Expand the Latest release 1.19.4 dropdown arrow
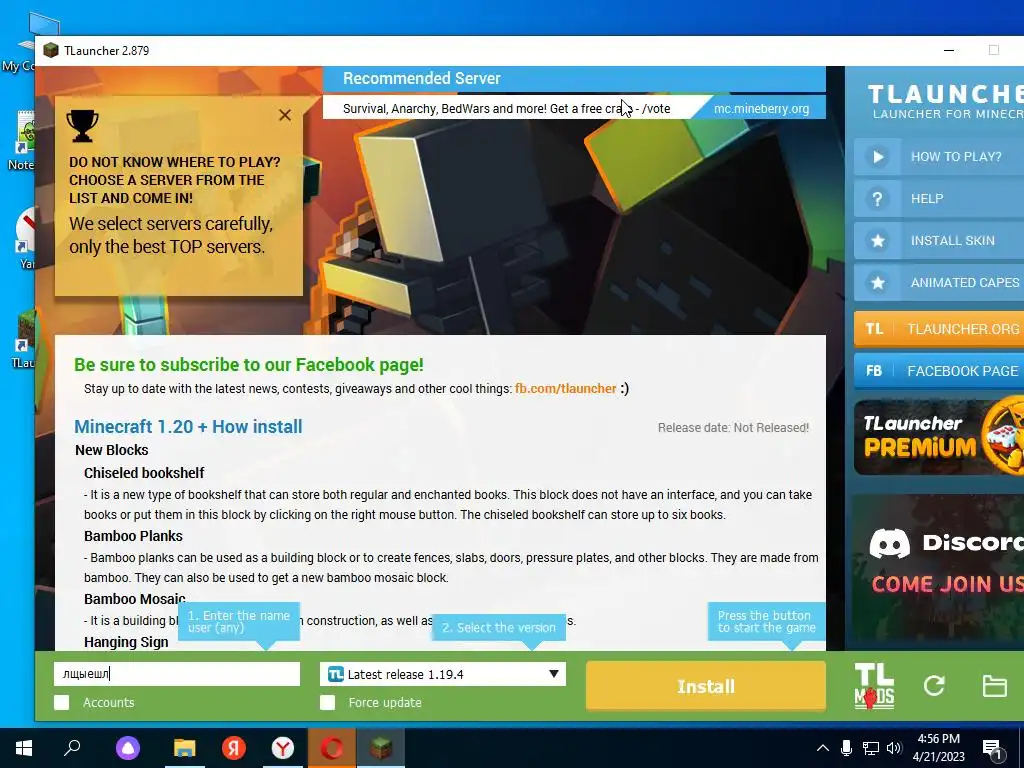 click(554, 674)
